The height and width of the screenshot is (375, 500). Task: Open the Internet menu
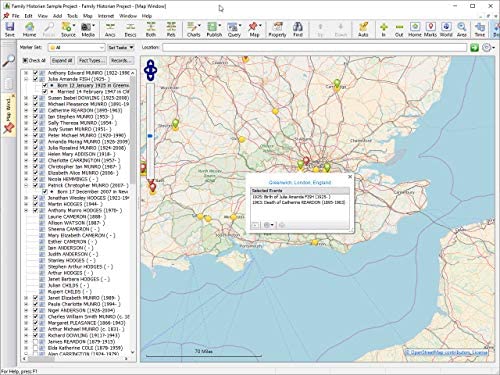106,16
